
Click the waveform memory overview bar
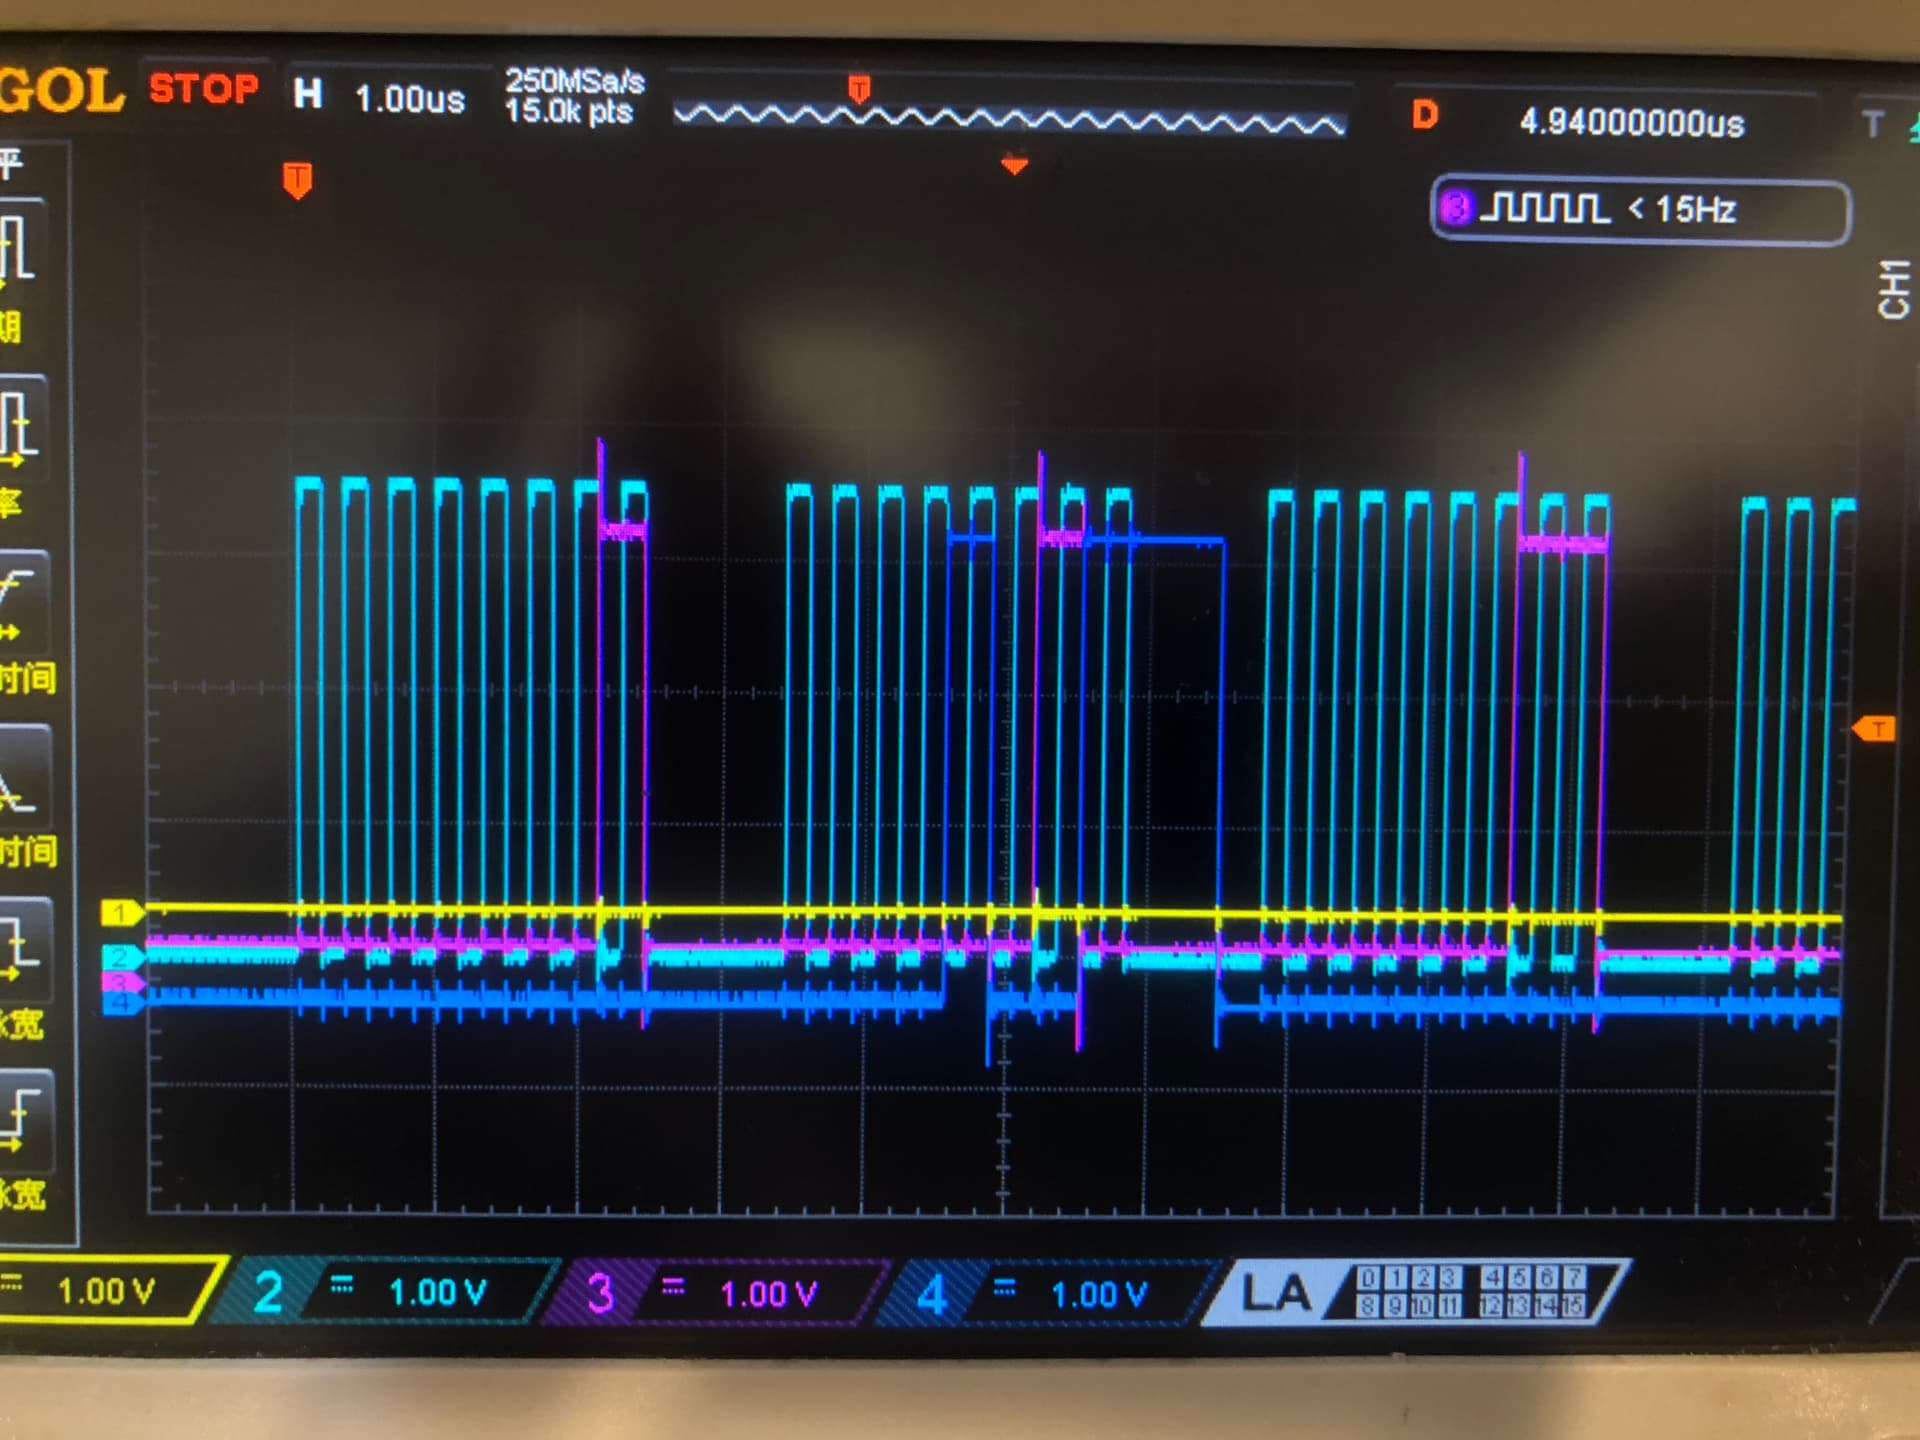pyautogui.click(x=1010, y=118)
